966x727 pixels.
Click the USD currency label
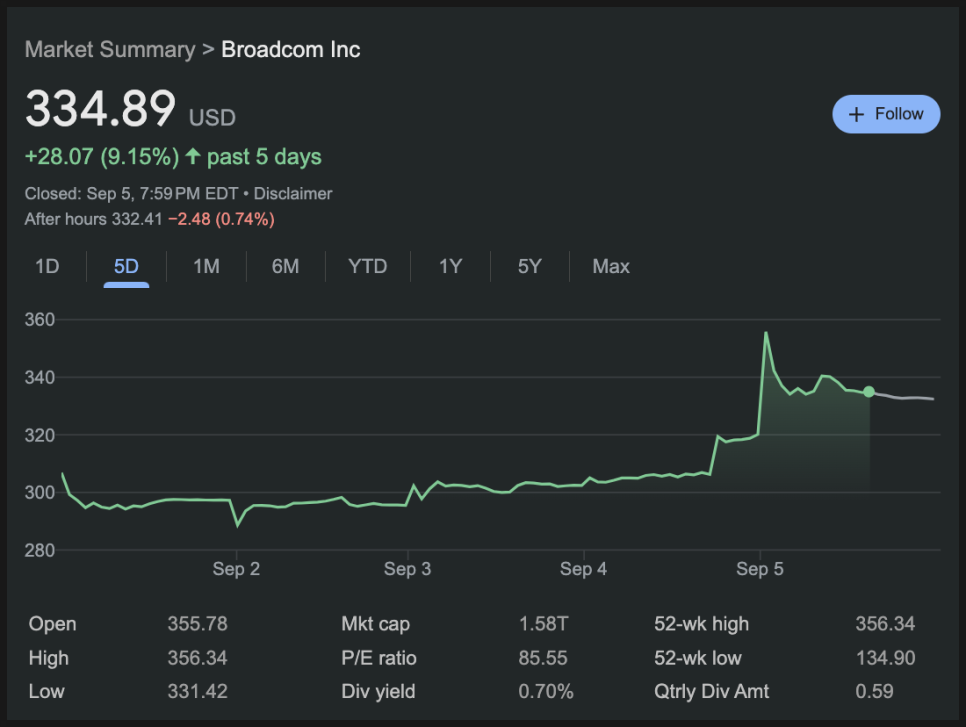pyautogui.click(x=212, y=117)
